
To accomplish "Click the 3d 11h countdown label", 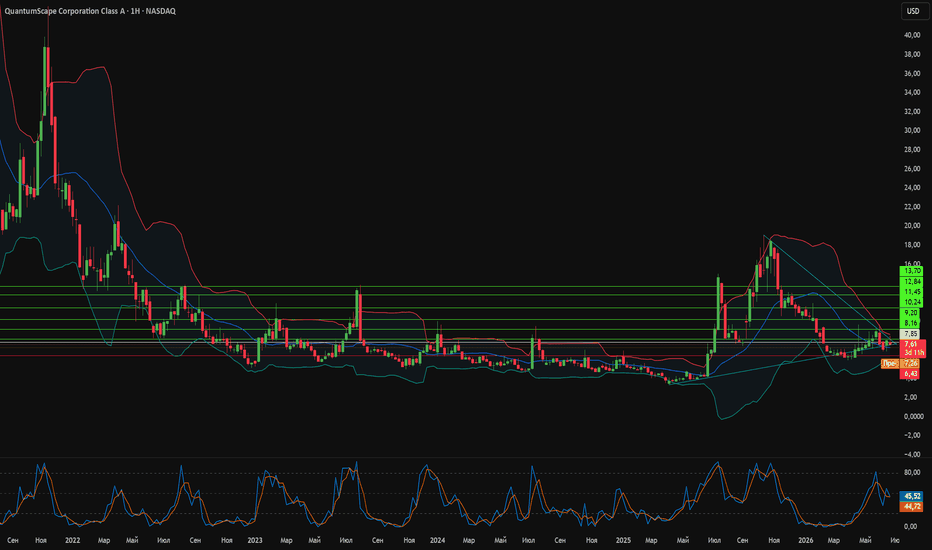I will [x=913, y=353].
